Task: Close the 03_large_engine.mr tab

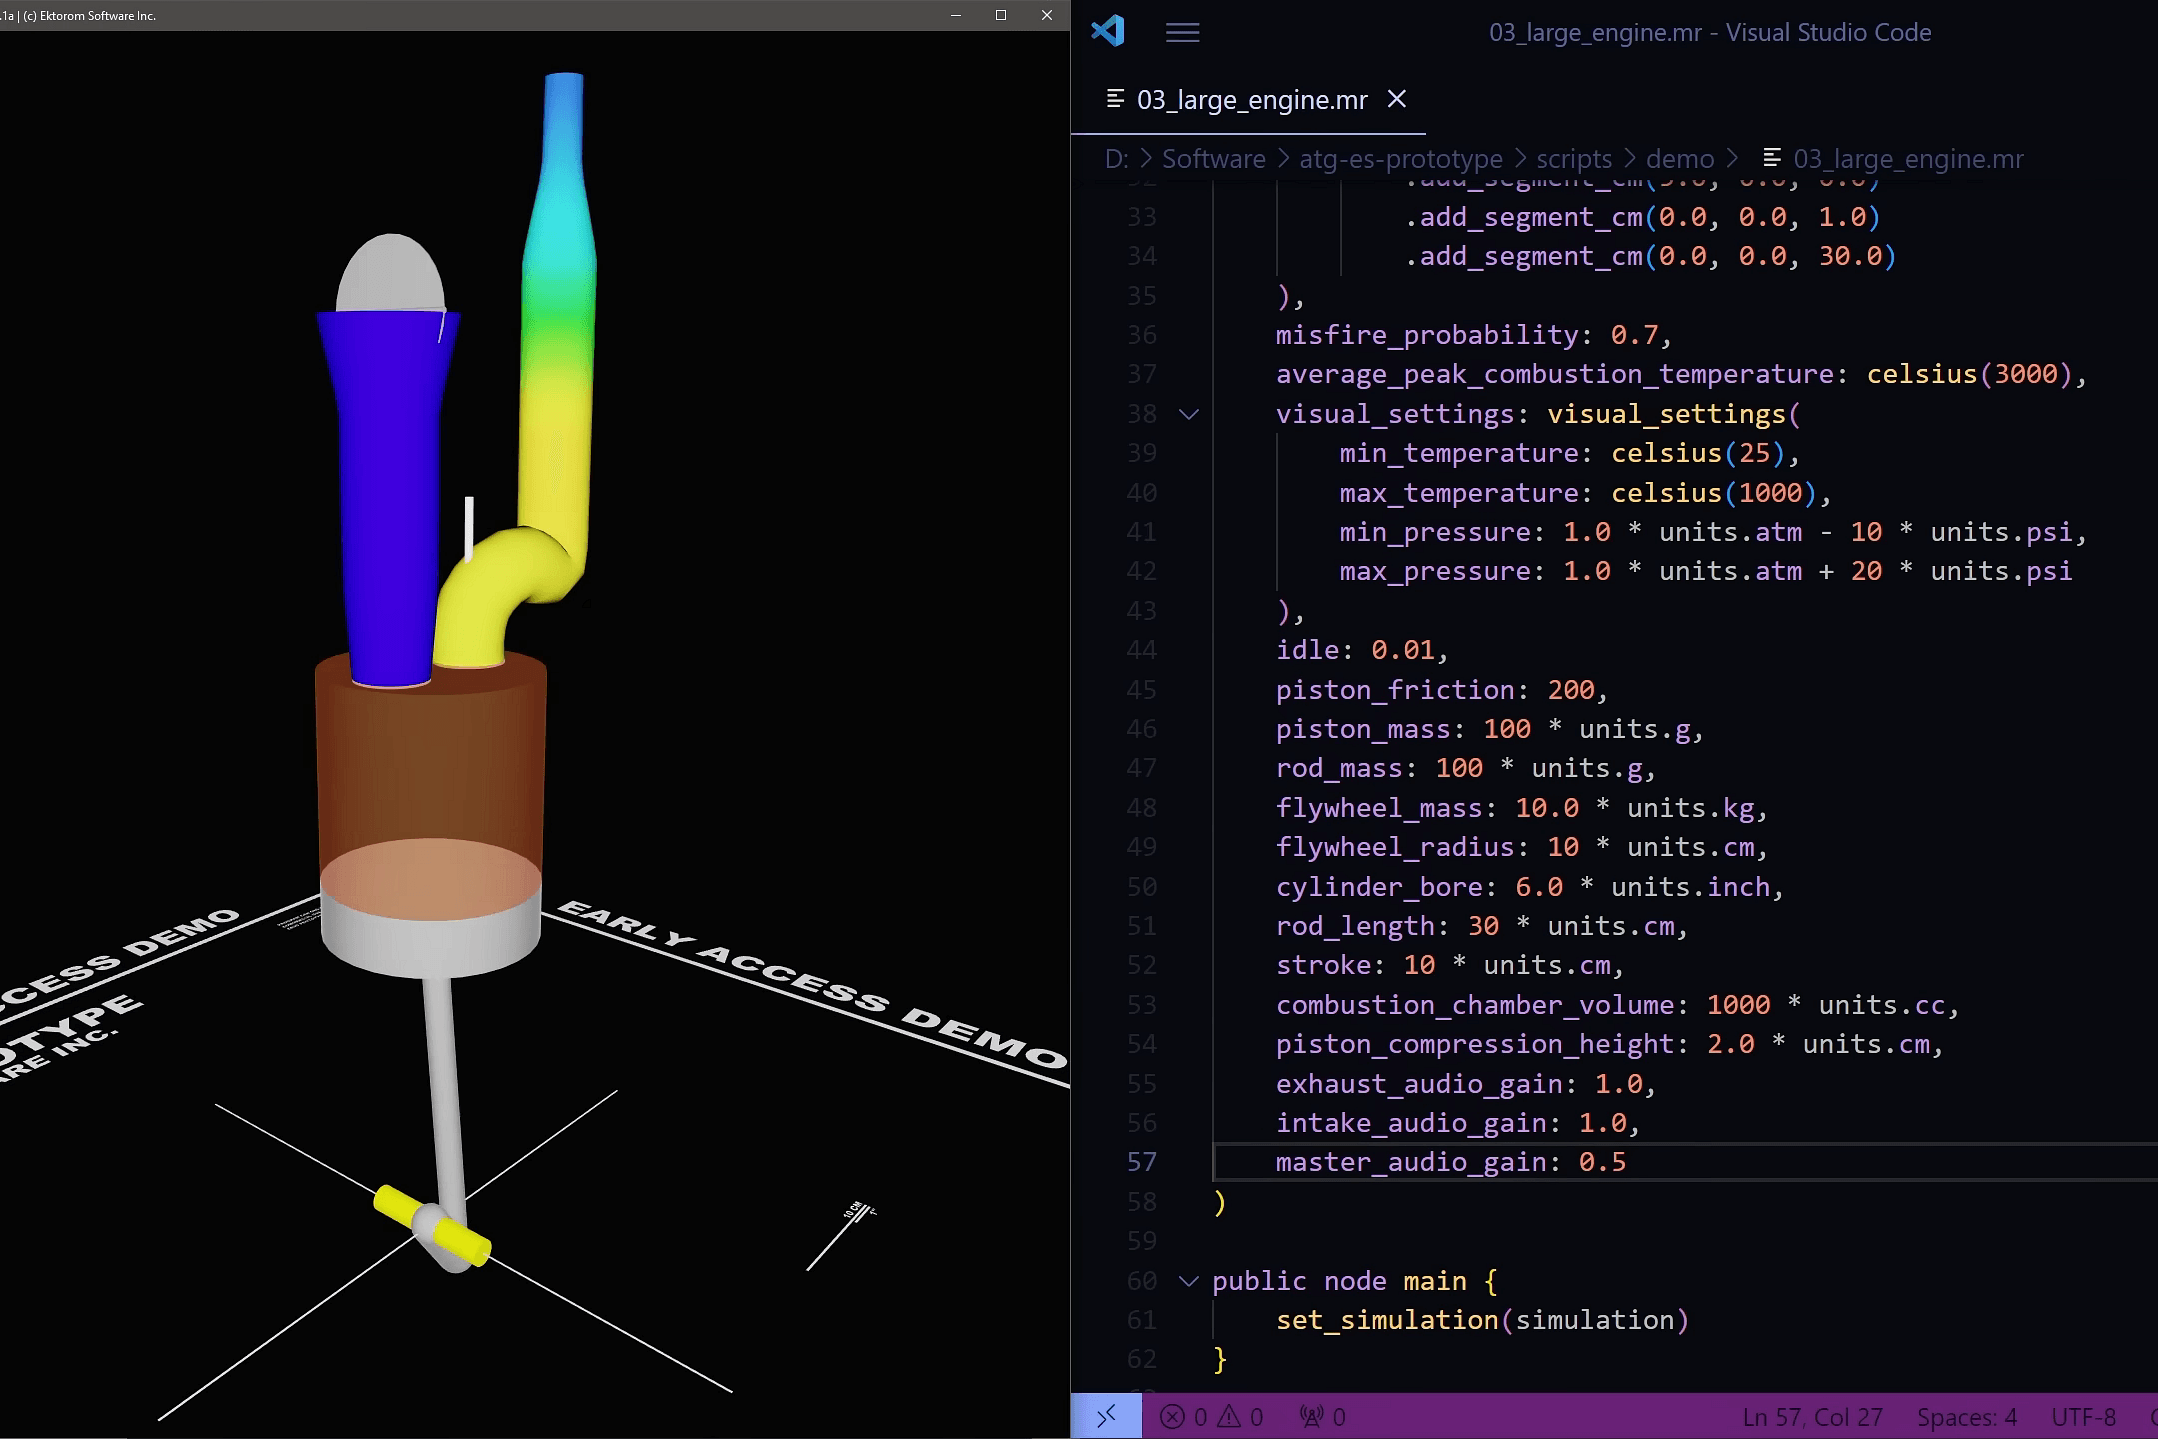Action: tap(1397, 99)
